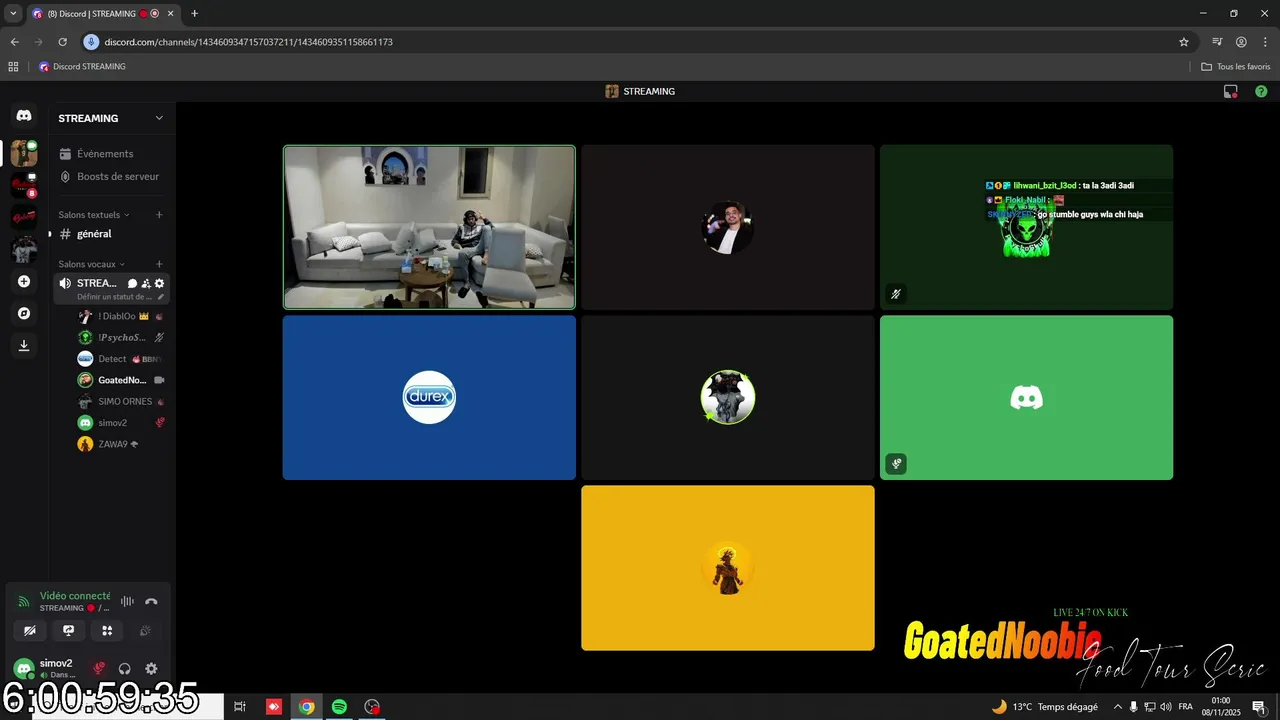The height and width of the screenshot is (720, 1280).
Task: Select user ! DiablOo in voice list
Action: (x=122, y=316)
